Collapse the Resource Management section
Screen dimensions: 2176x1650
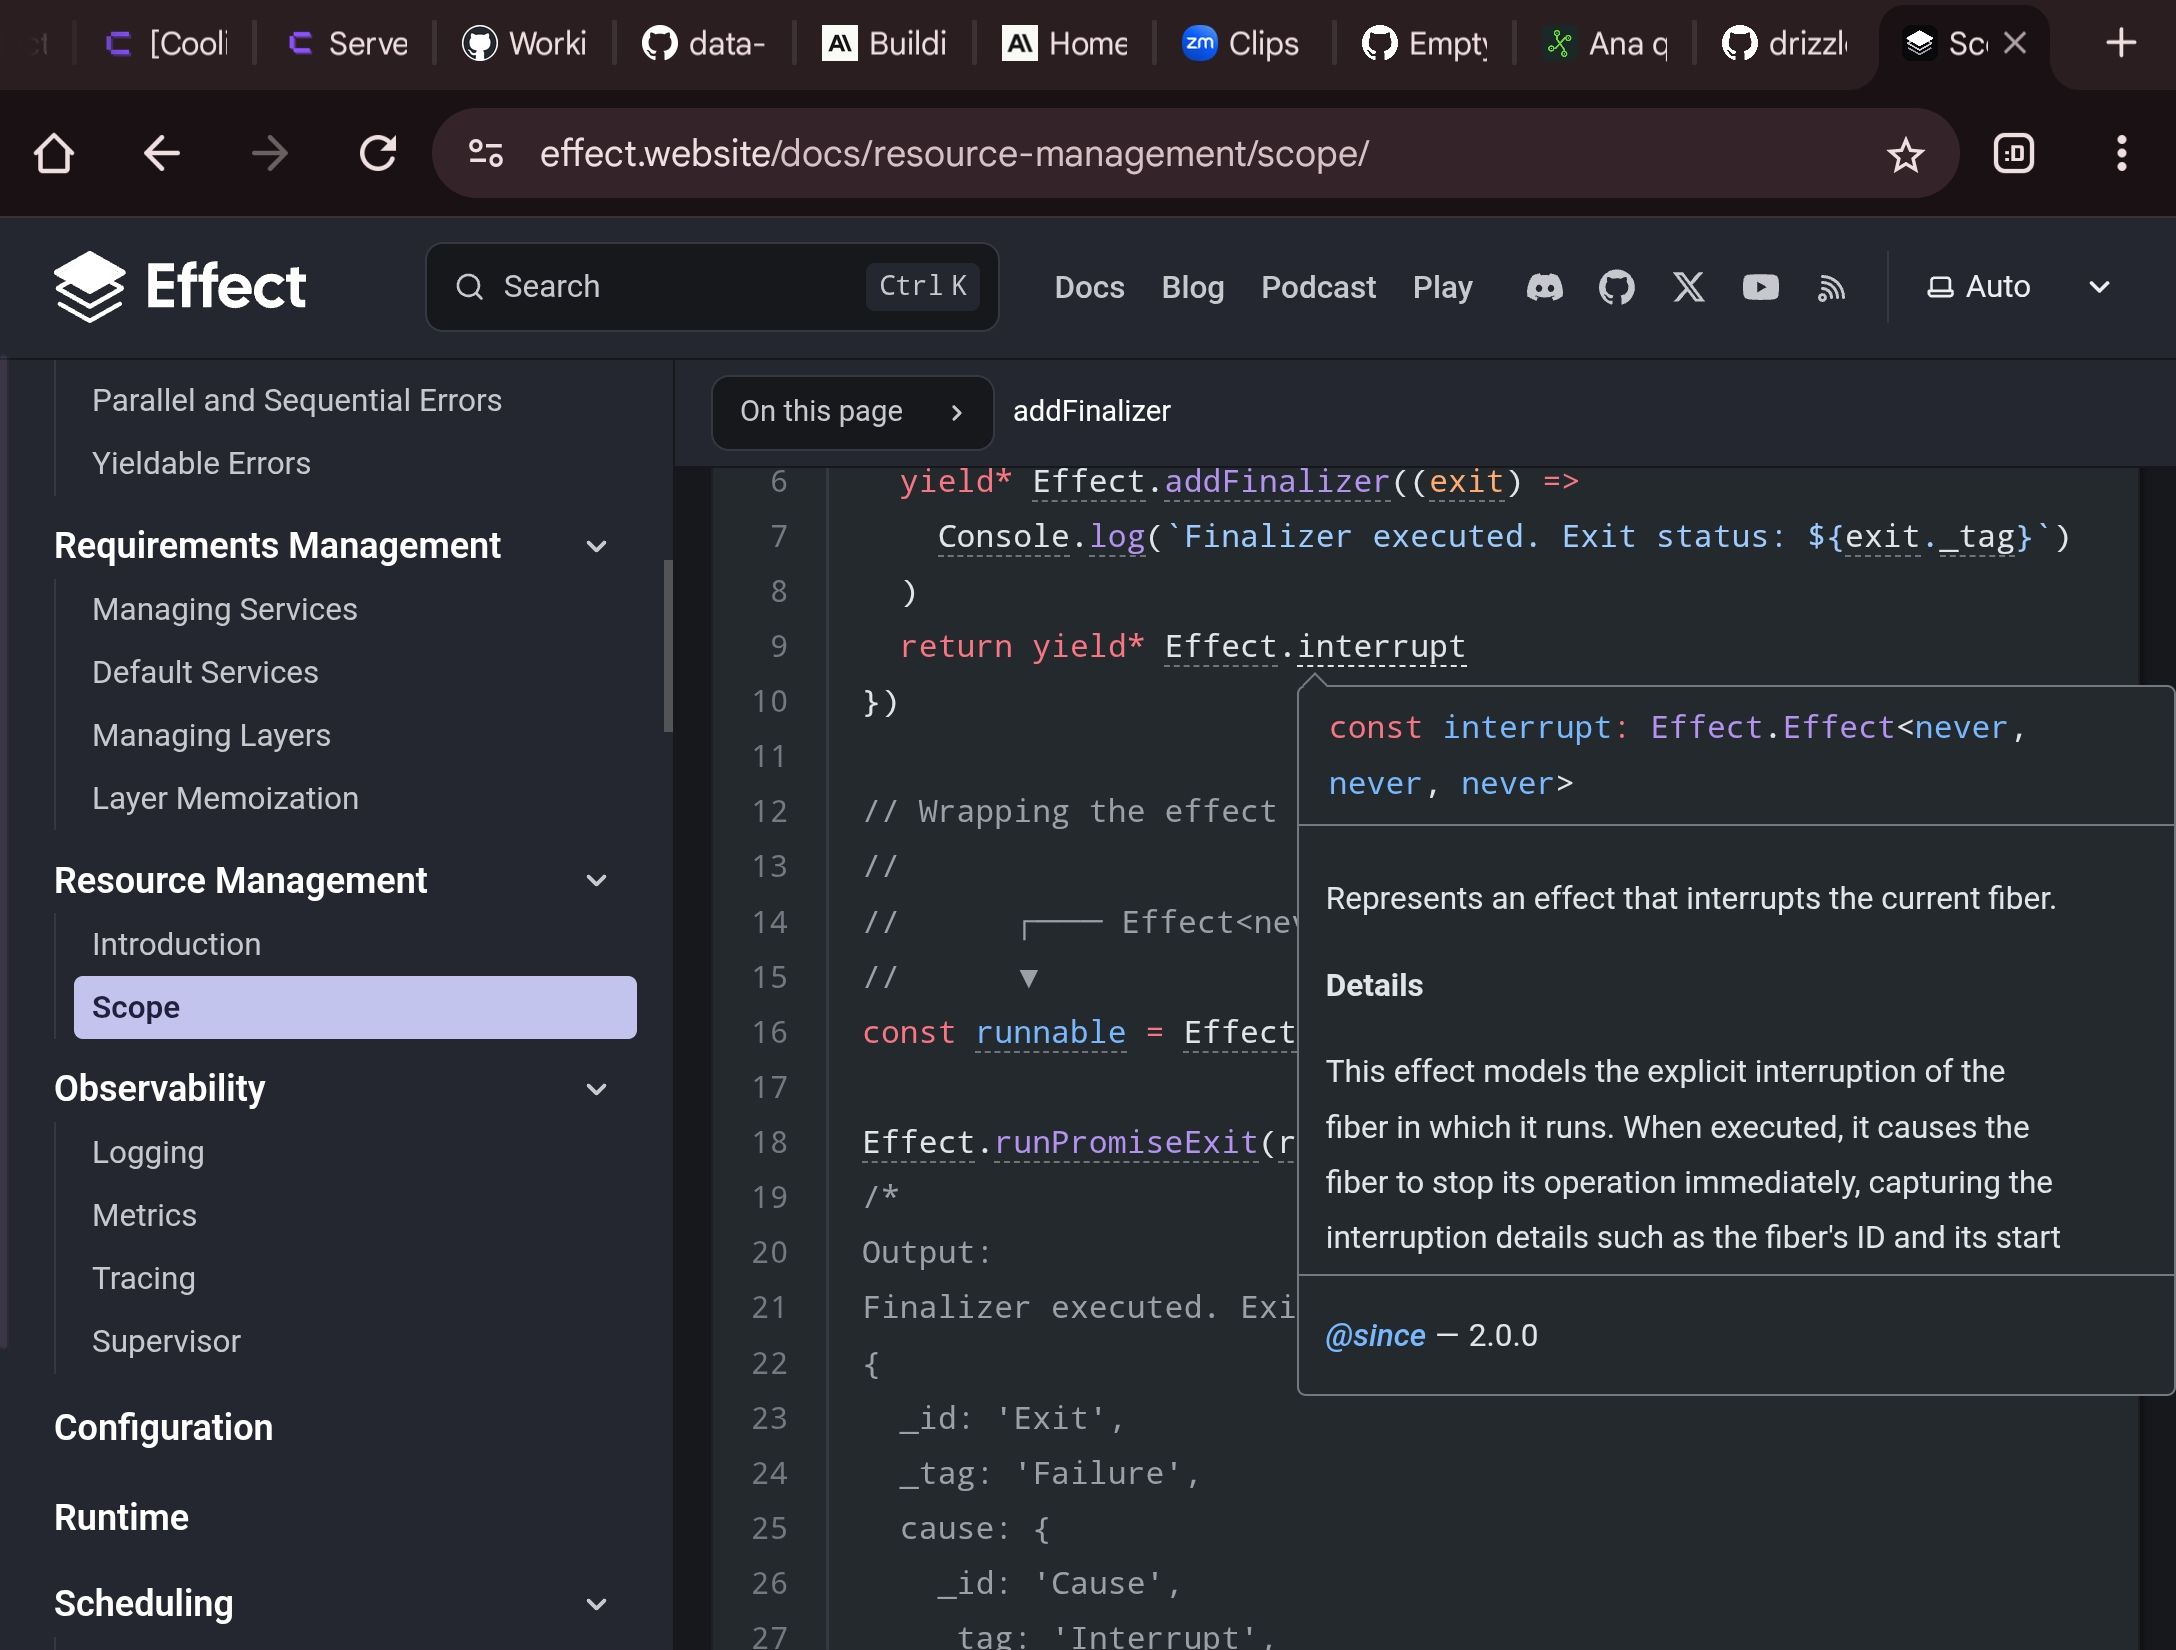[597, 880]
